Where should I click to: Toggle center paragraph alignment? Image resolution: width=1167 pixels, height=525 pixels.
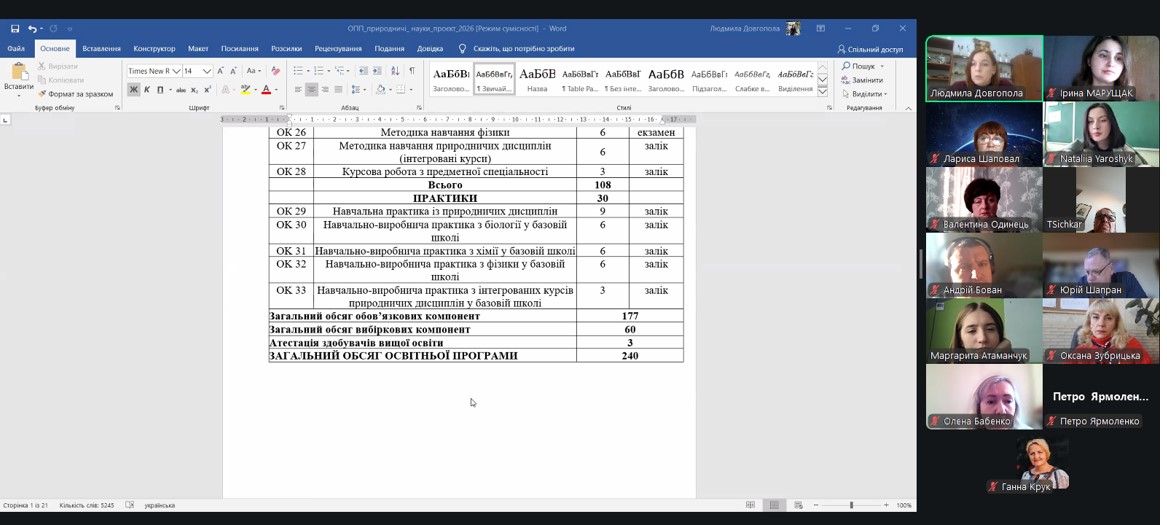pyautogui.click(x=311, y=90)
